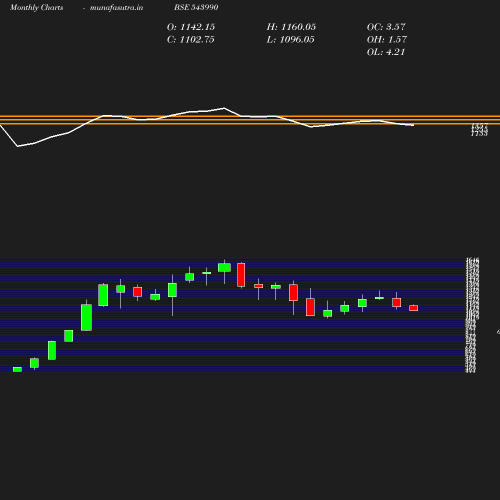500x500 pixels.
Task: Click the 'BSE 543990' symbol label
Action: [196, 7]
